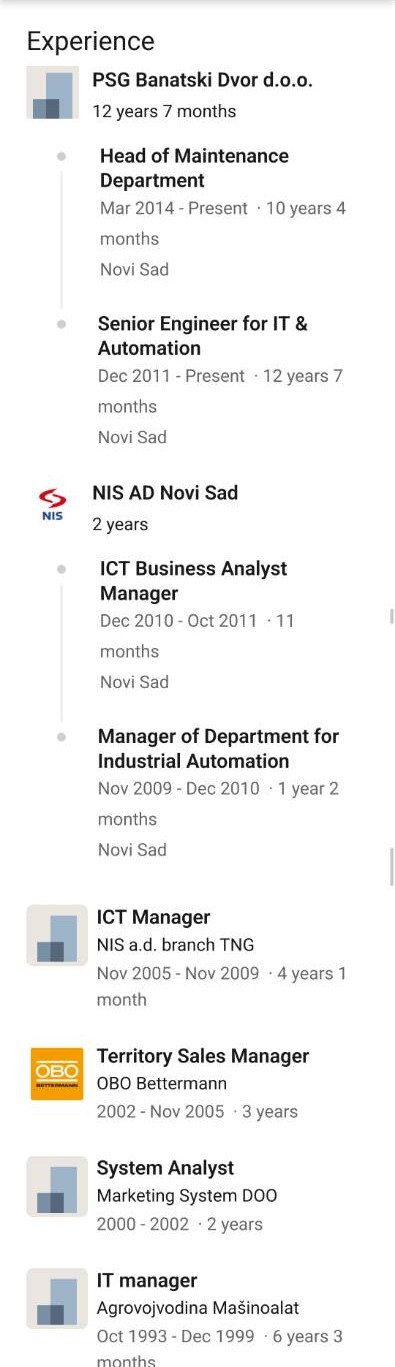Open NIS AD Novi Sad company page
Image resolution: width=395 pixels, height=1367 pixels.
click(x=165, y=492)
